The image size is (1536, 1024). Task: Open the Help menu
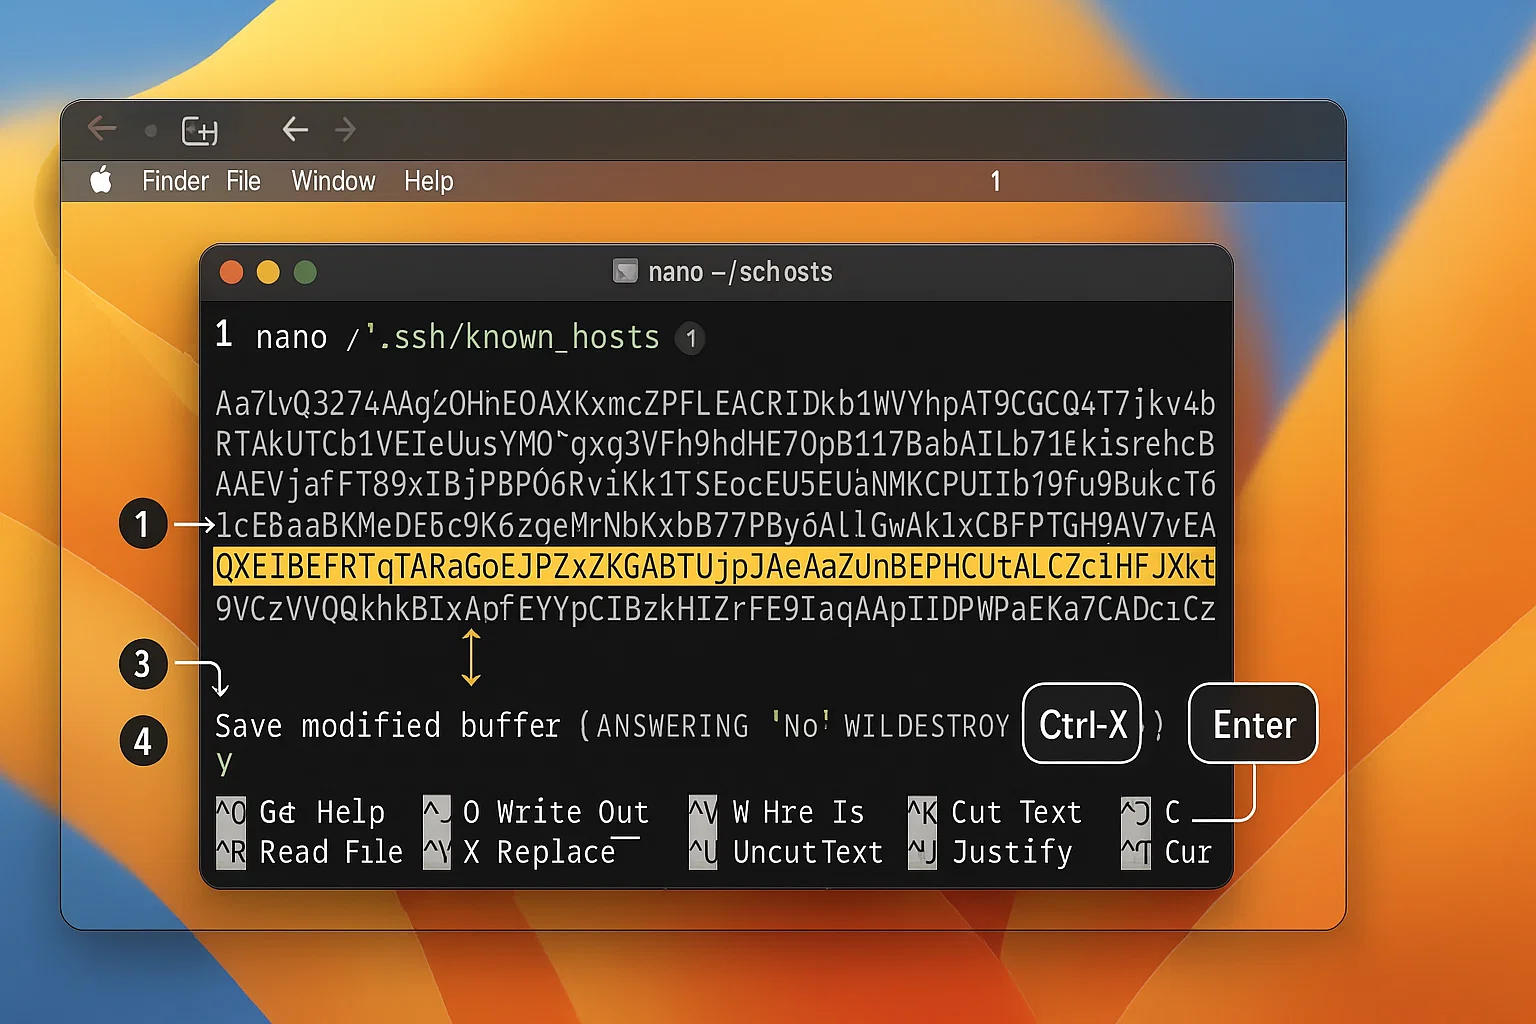point(428,181)
